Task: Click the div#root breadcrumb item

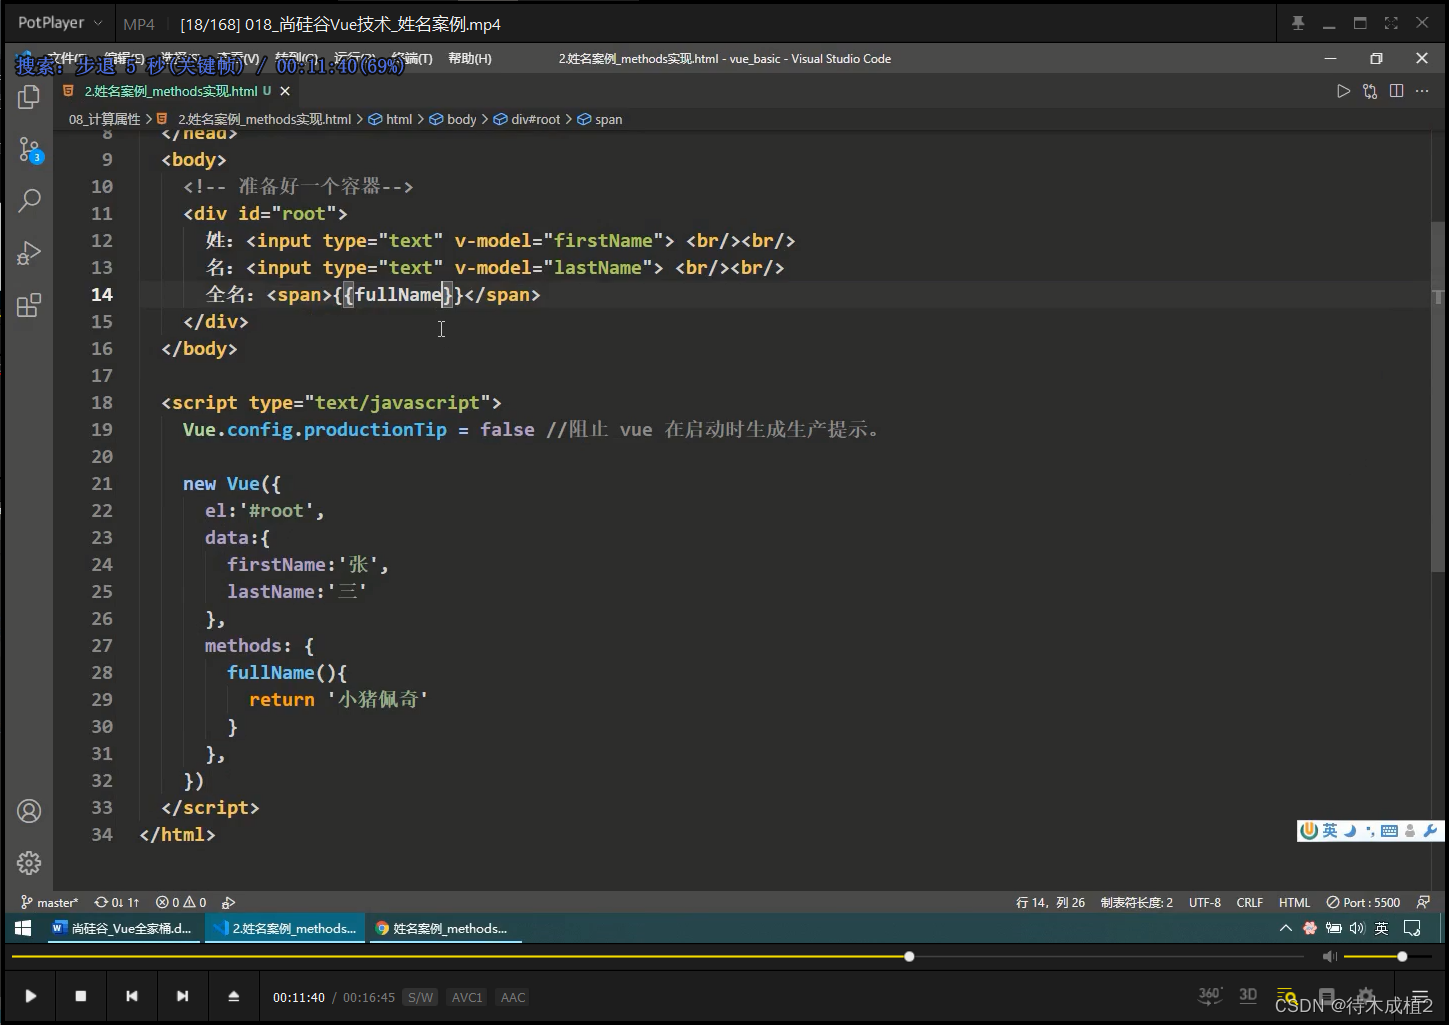Action: (x=527, y=119)
